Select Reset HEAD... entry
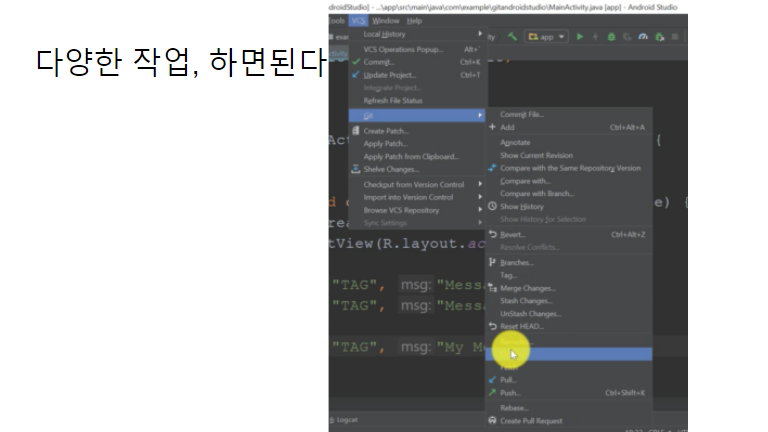 coord(569,326)
